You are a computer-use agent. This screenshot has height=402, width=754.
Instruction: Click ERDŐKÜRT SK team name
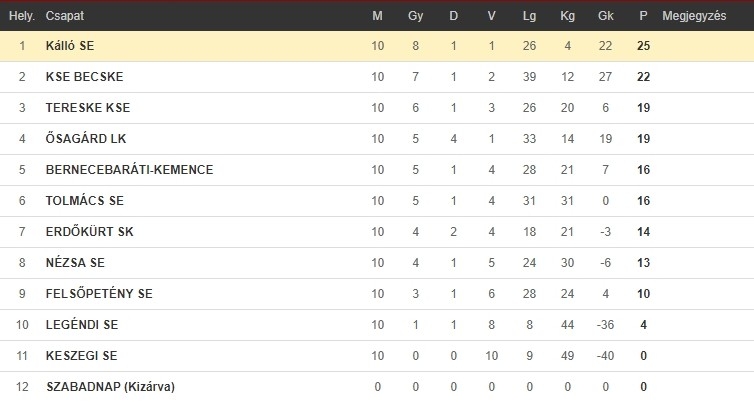89,231
